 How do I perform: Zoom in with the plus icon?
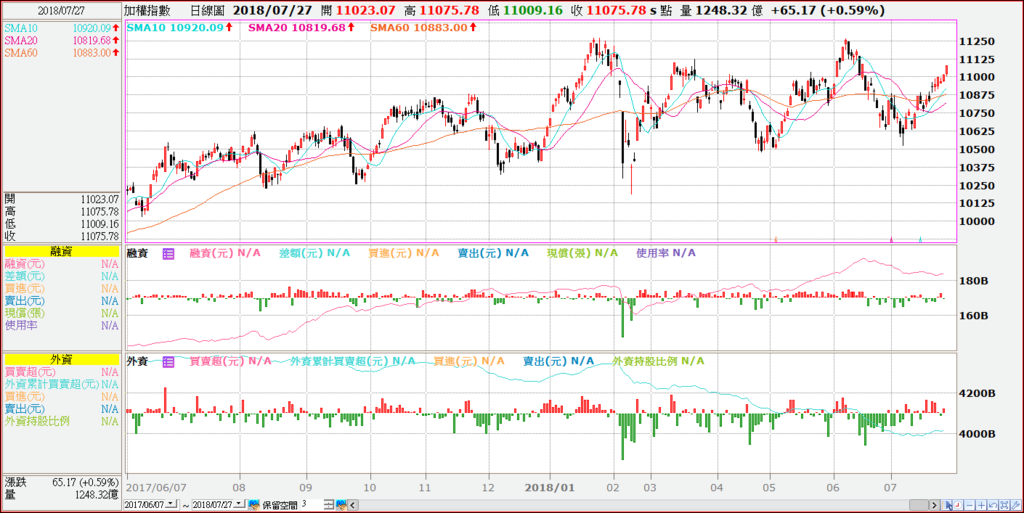coord(981,505)
